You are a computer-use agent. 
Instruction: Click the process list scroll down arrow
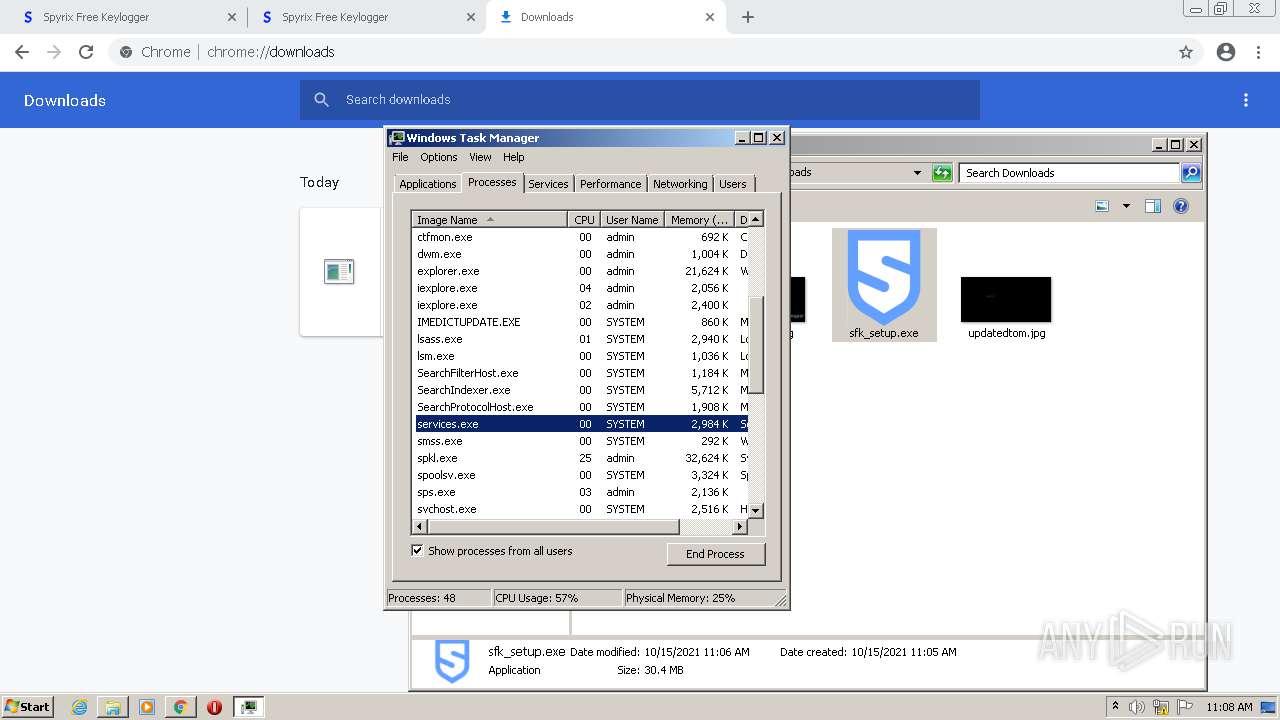click(756, 510)
